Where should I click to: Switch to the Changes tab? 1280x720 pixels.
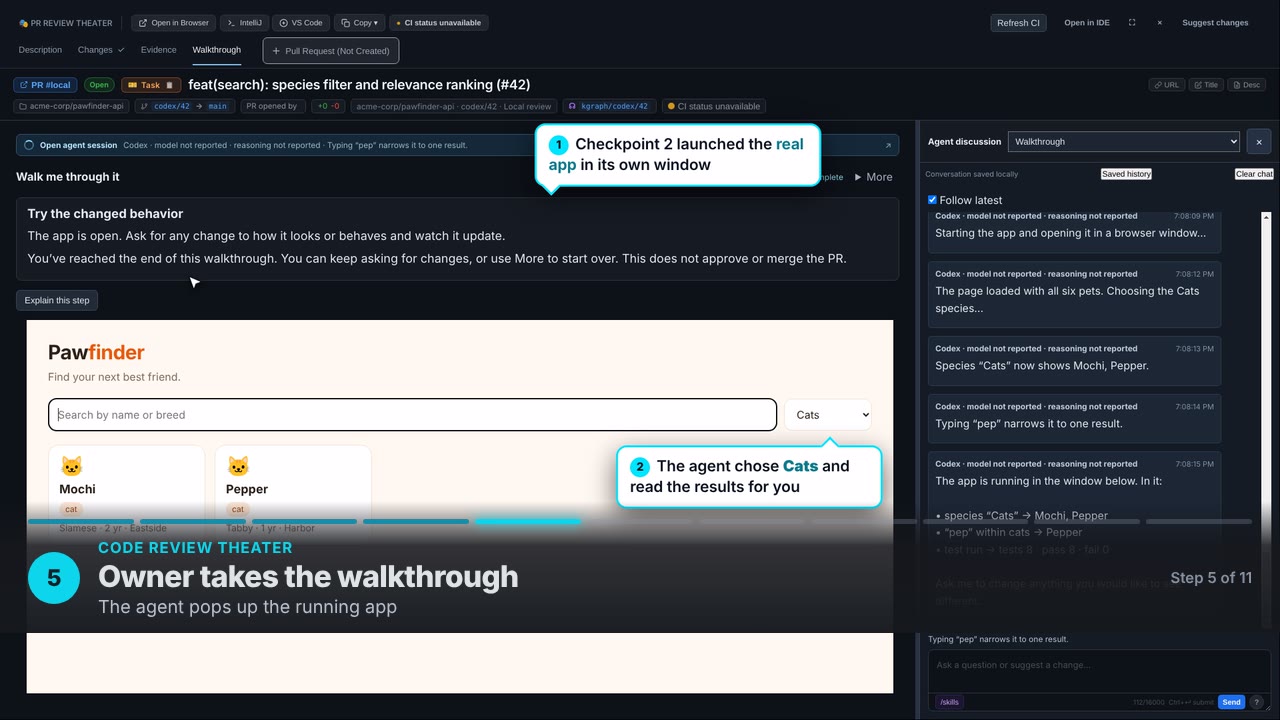(x=101, y=50)
